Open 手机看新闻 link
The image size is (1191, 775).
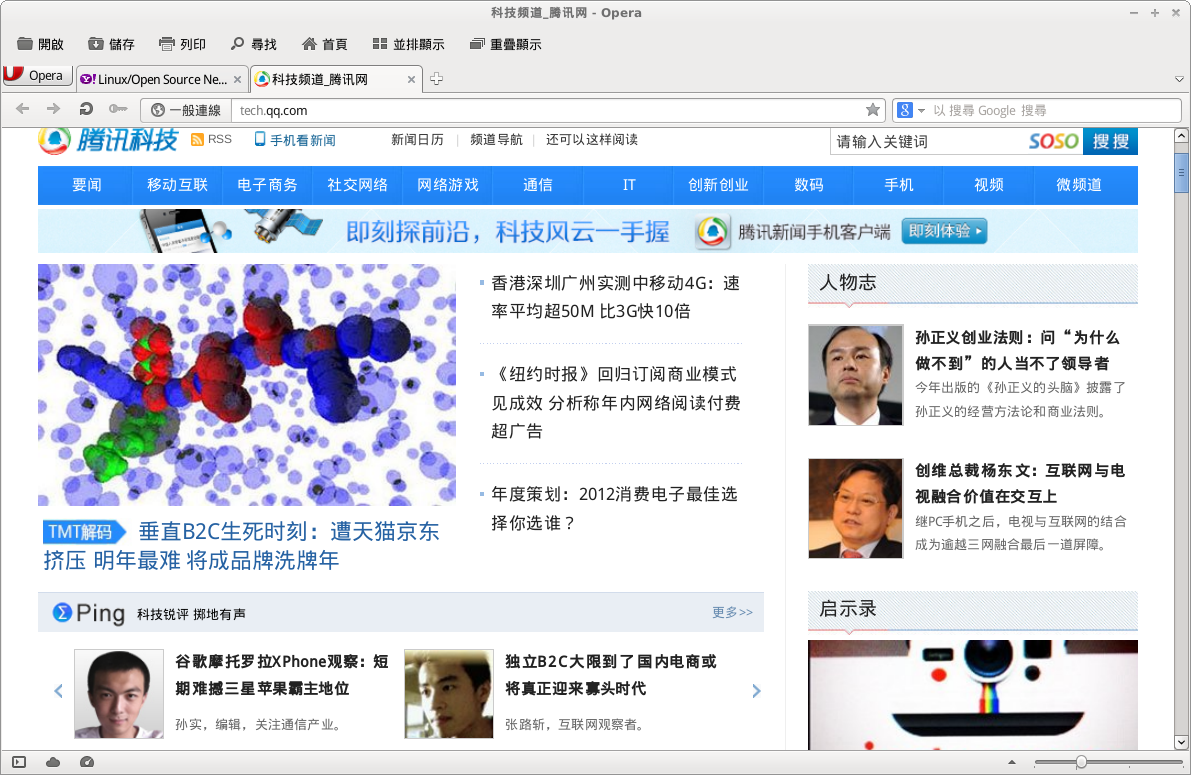pyautogui.click(x=295, y=140)
